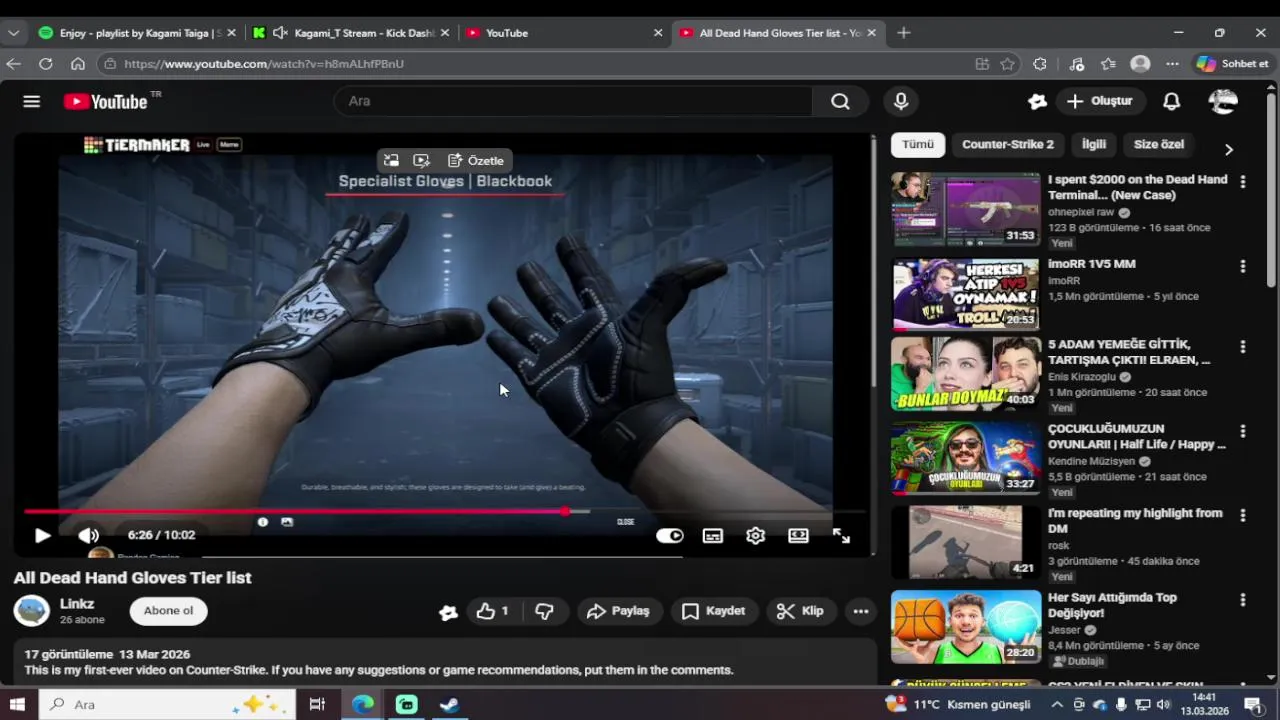Open the YouTube account avatar menu
The image size is (1280, 720).
tap(1223, 101)
